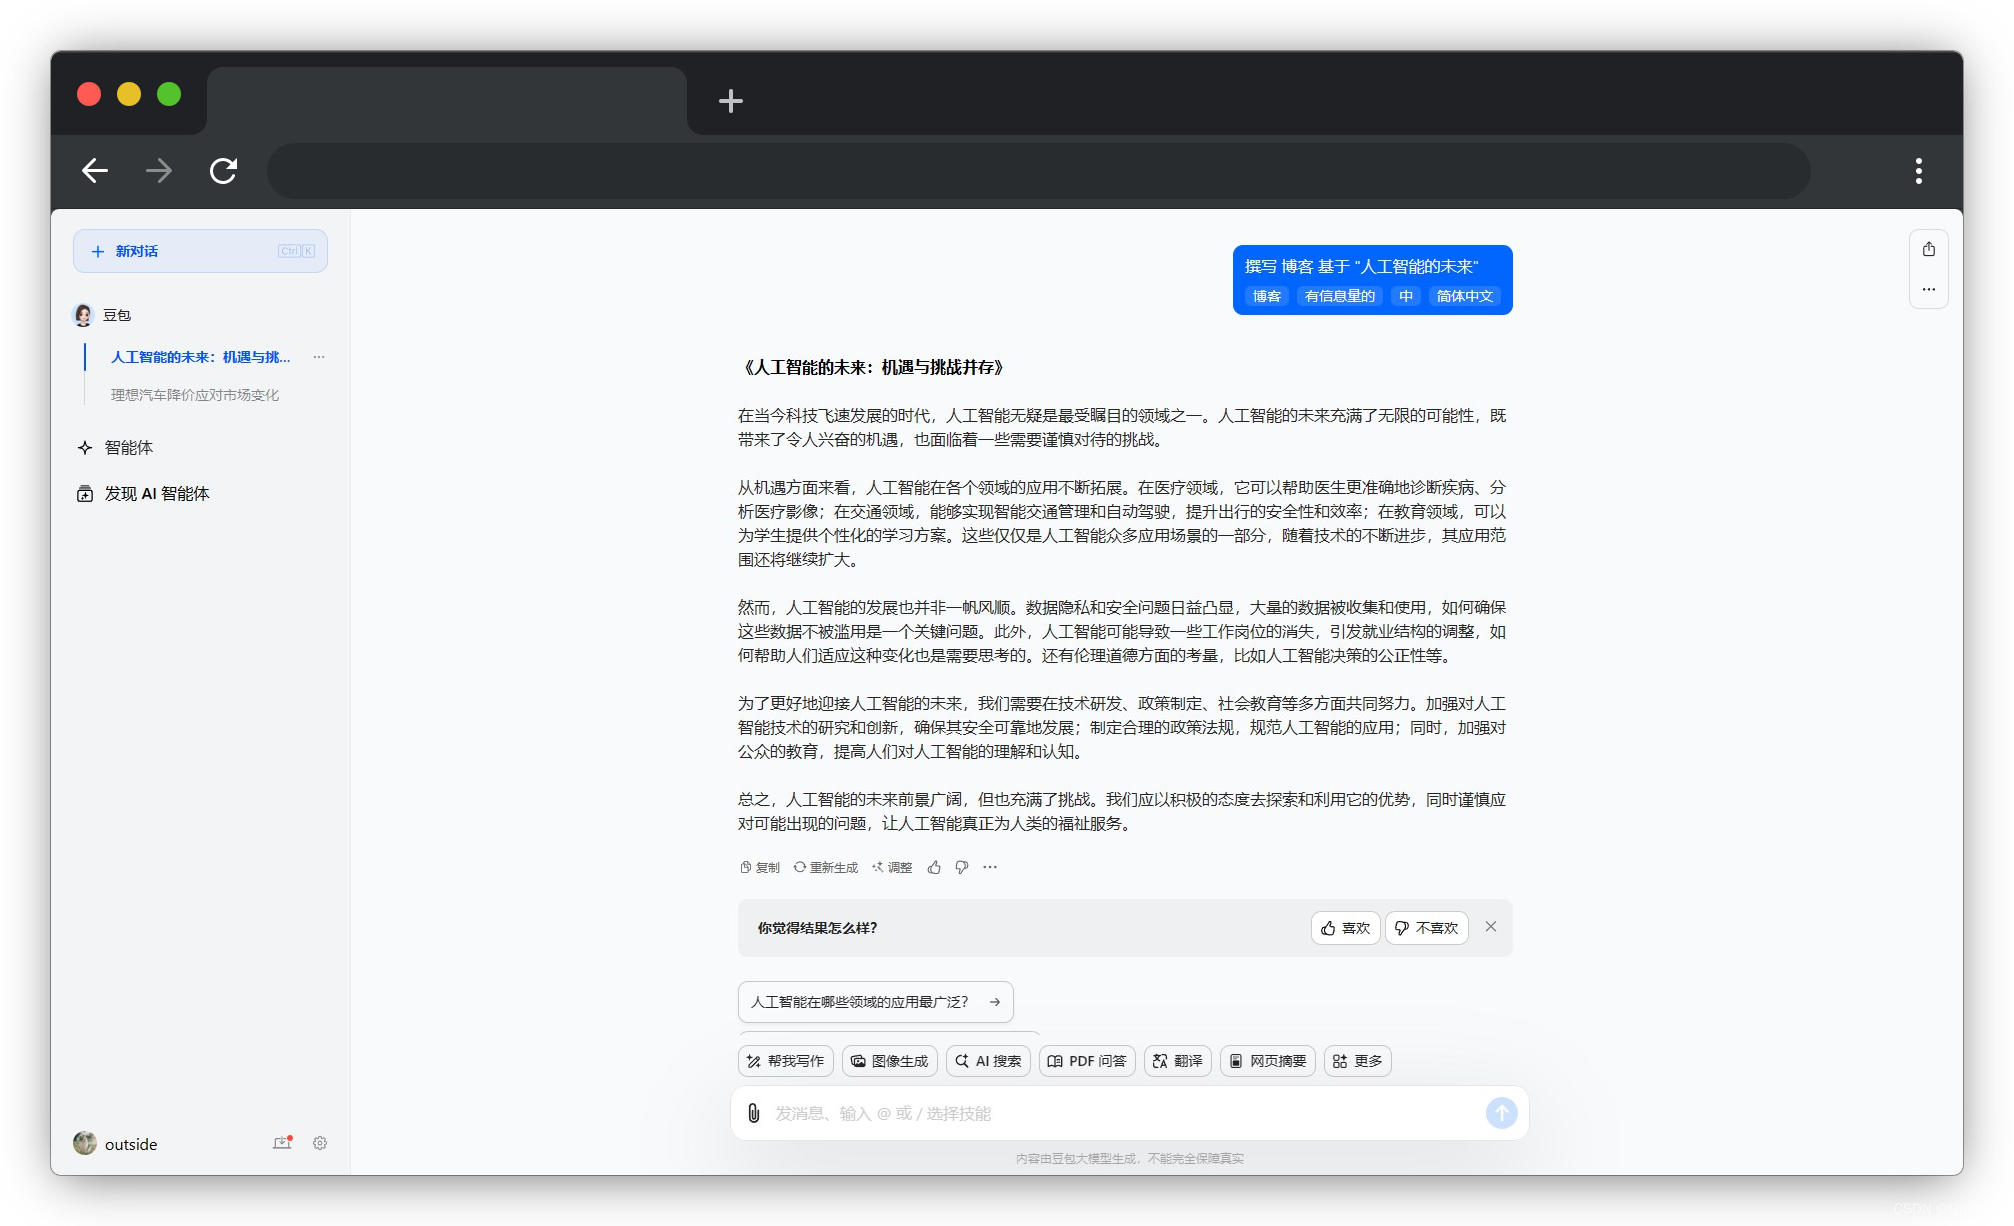Open the ellipsis menu for current conversation

(319, 357)
